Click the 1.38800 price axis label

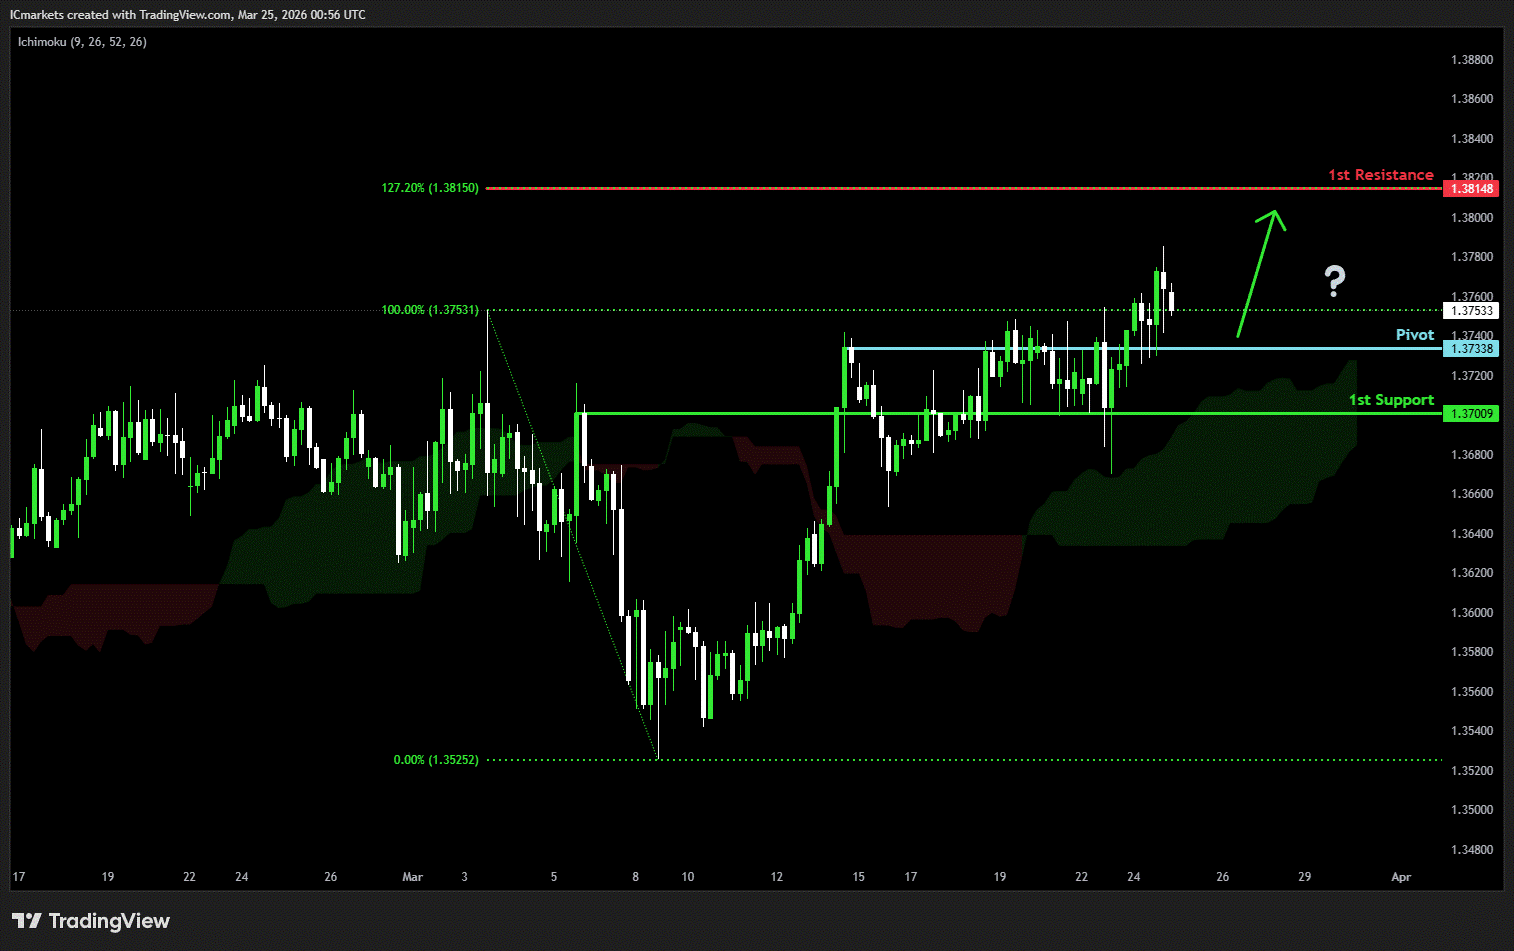(1471, 60)
